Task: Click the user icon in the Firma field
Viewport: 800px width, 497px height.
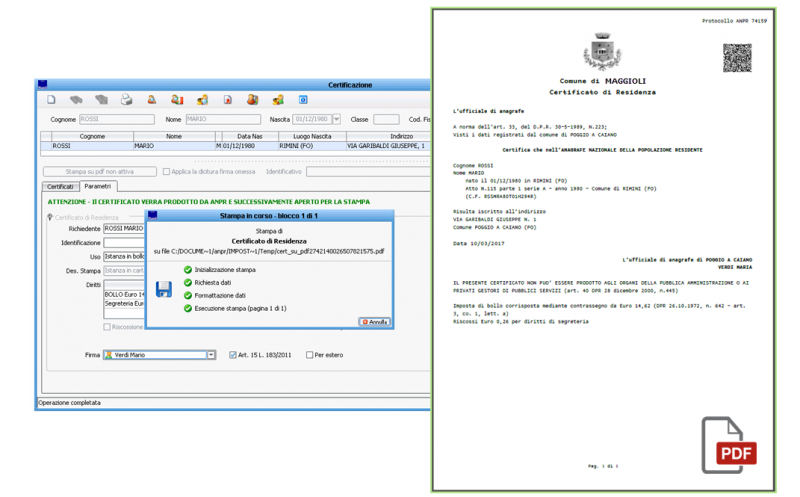Action: point(109,355)
